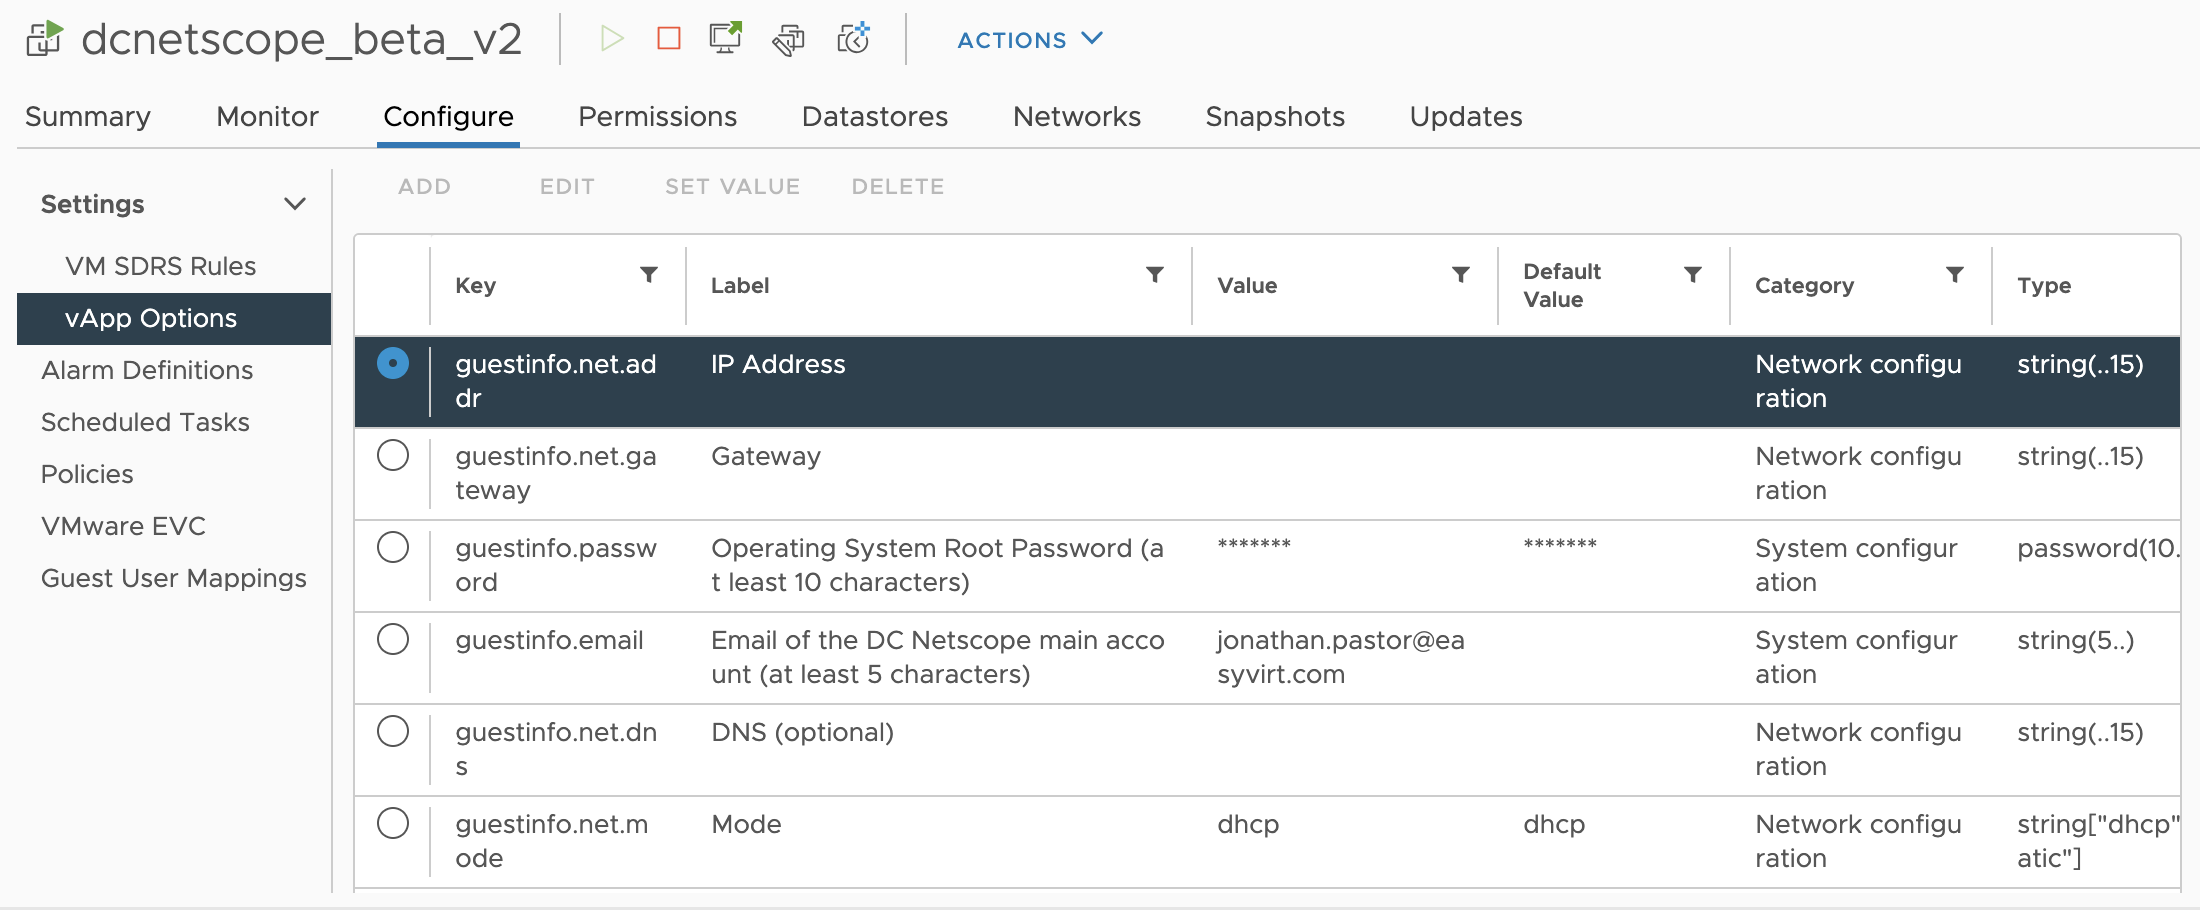Launch the VM console icon
The width and height of the screenshot is (2200, 910).
pyautogui.click(x=726, y=39)
